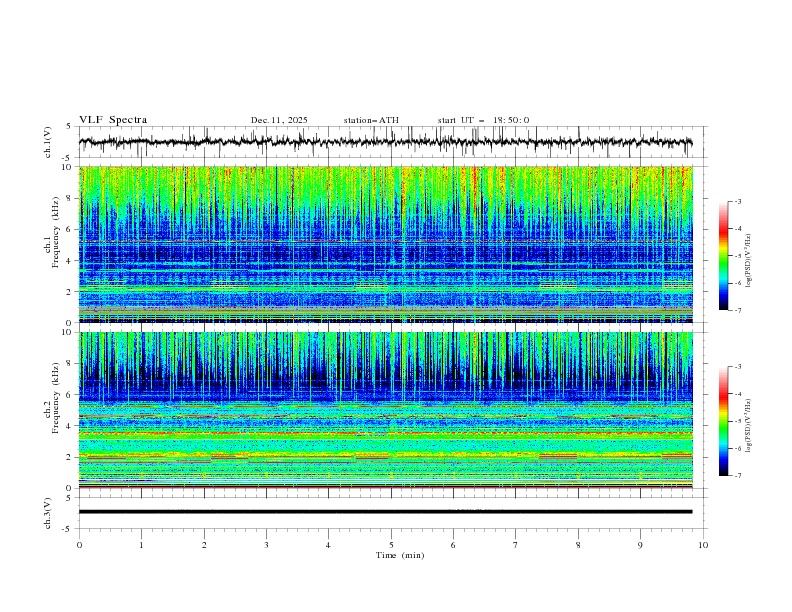Screen dimensions: 792x612
Task: Click the '-3' label on upper colorbar
Action: (x=737, y=201)
